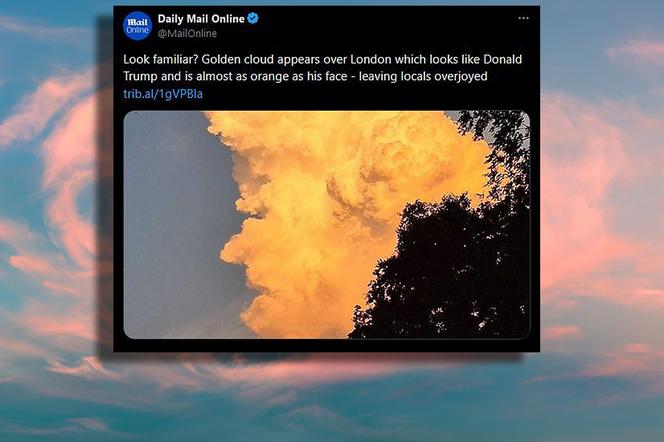Click the Look familiar? opening text

(x=160, y=59)
